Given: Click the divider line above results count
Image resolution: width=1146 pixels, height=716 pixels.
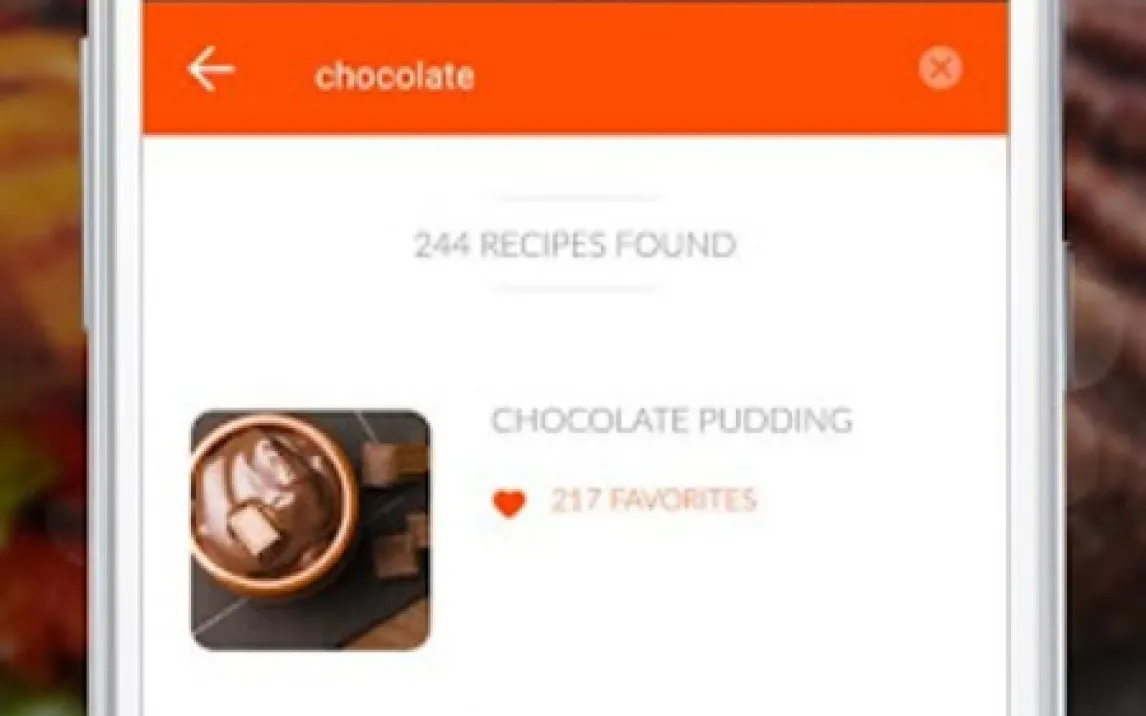Looking at the screenshot, I should [577, 197].
